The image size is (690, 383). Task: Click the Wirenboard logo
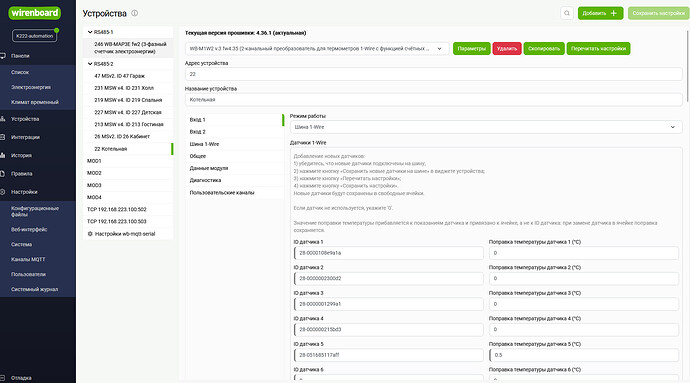pyautogui.click(x=34, y=12)
